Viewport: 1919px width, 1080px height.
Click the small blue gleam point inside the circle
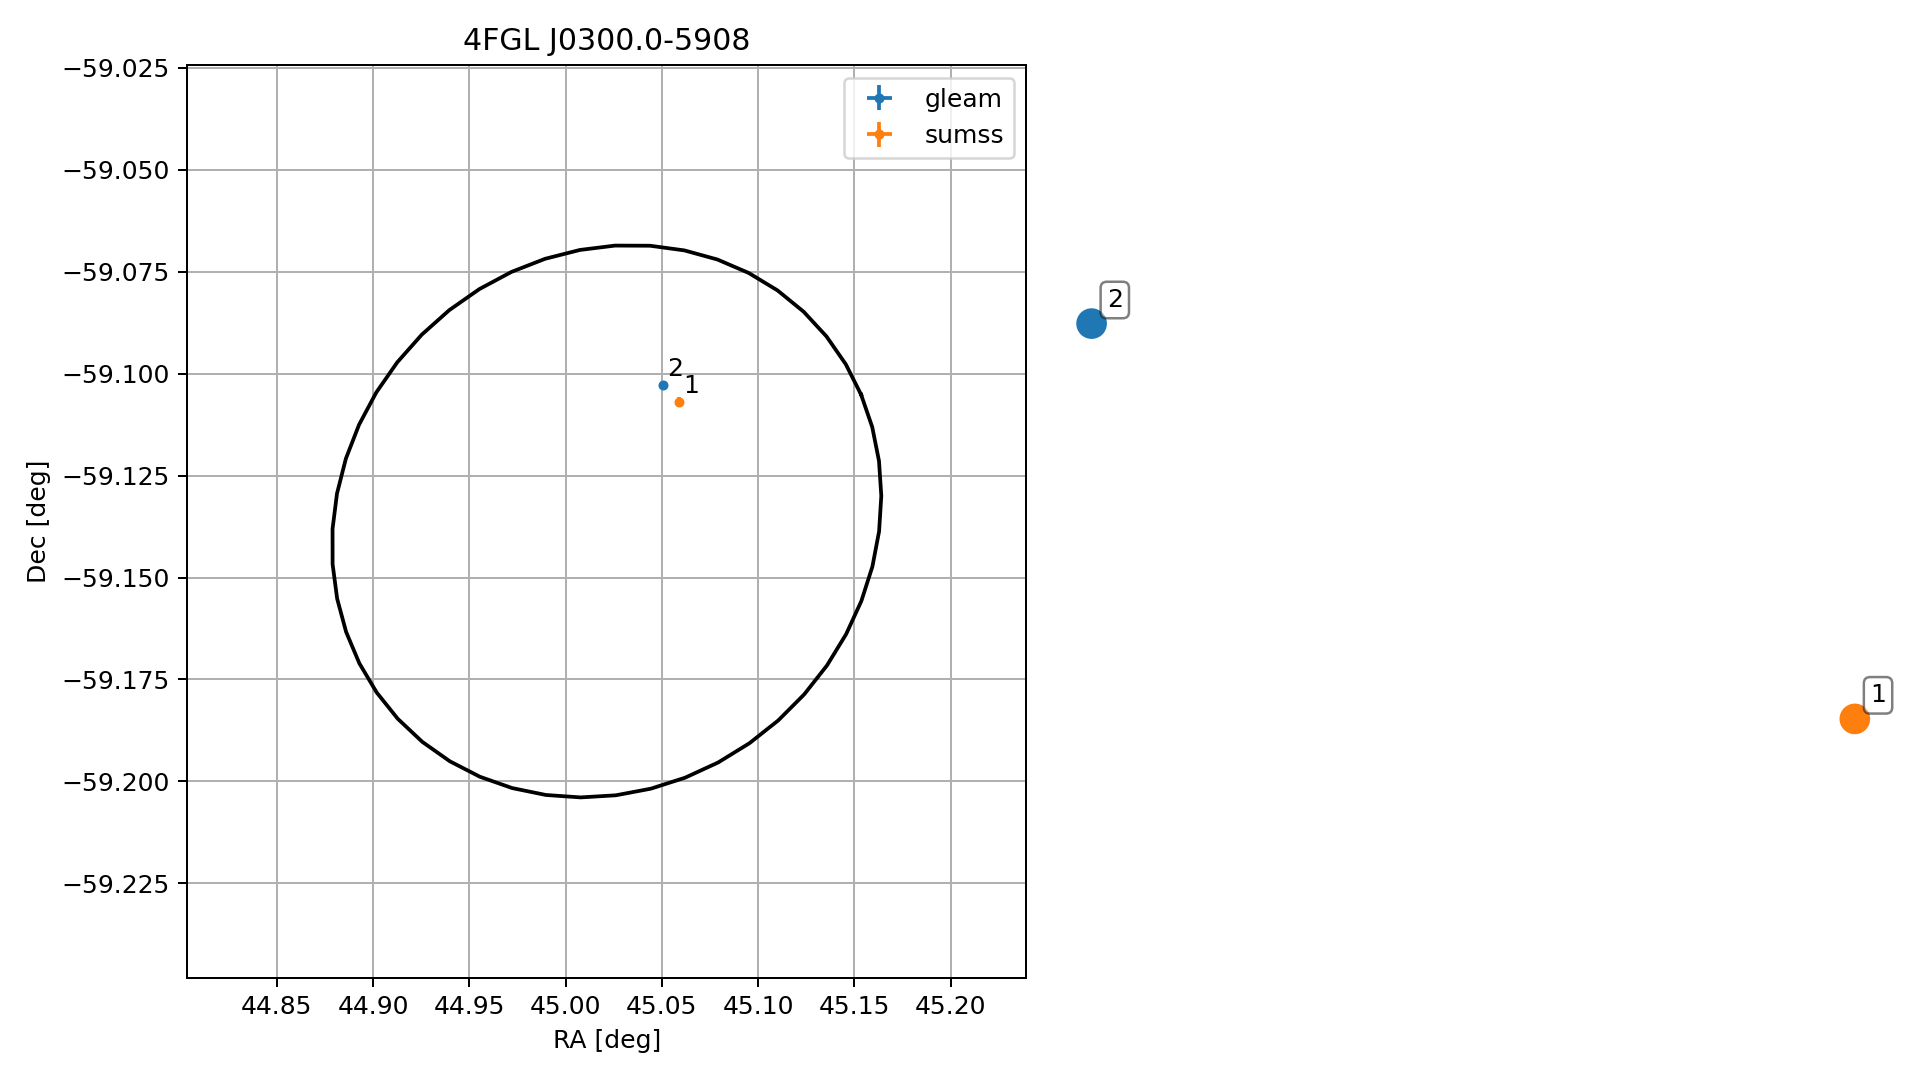[x=663, y=385]
